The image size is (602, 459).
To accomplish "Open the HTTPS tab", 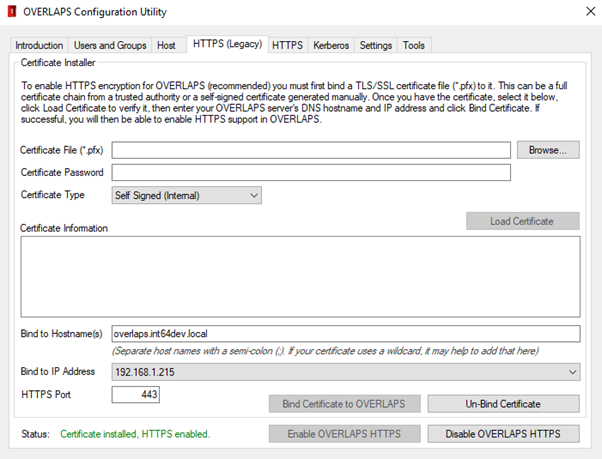I will point(288,45).
